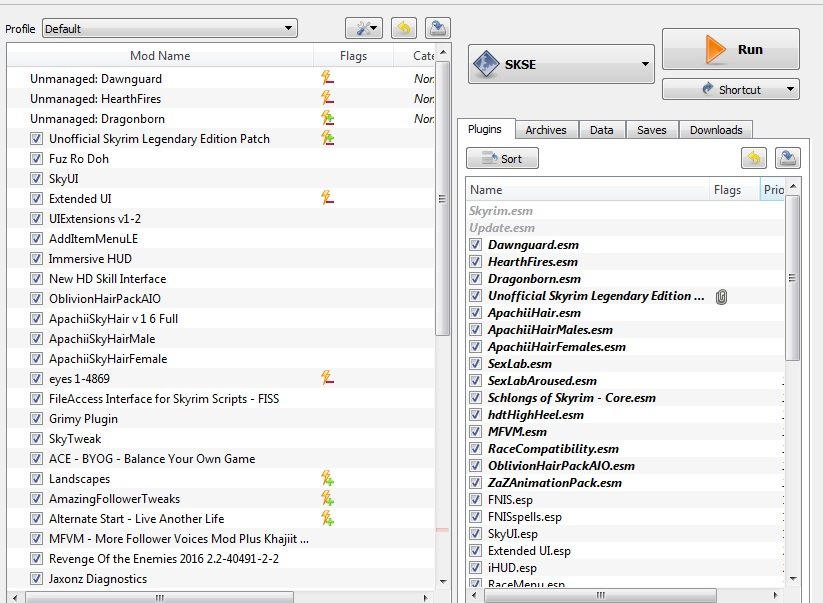Select the ACE - BYOG mod row
823x603 pixels.
point(221,458)
